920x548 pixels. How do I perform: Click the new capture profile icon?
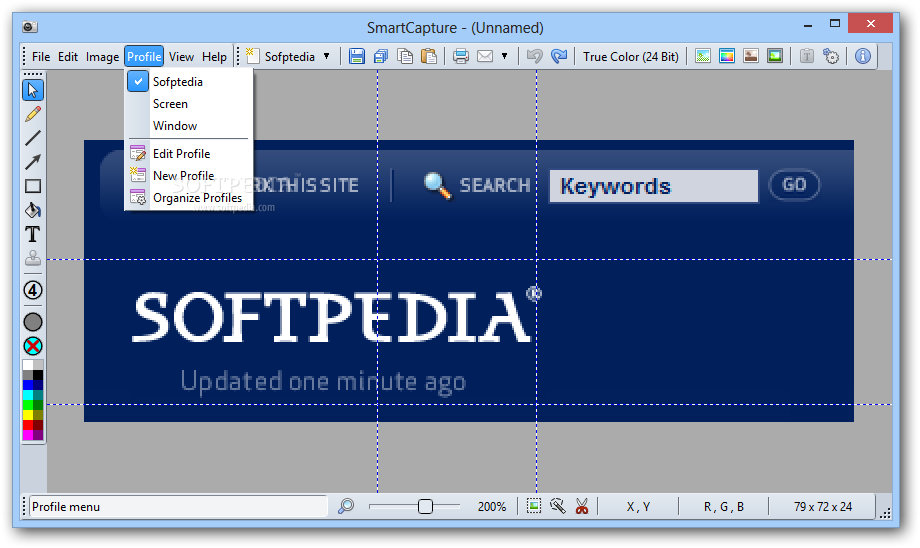point(252,56)
